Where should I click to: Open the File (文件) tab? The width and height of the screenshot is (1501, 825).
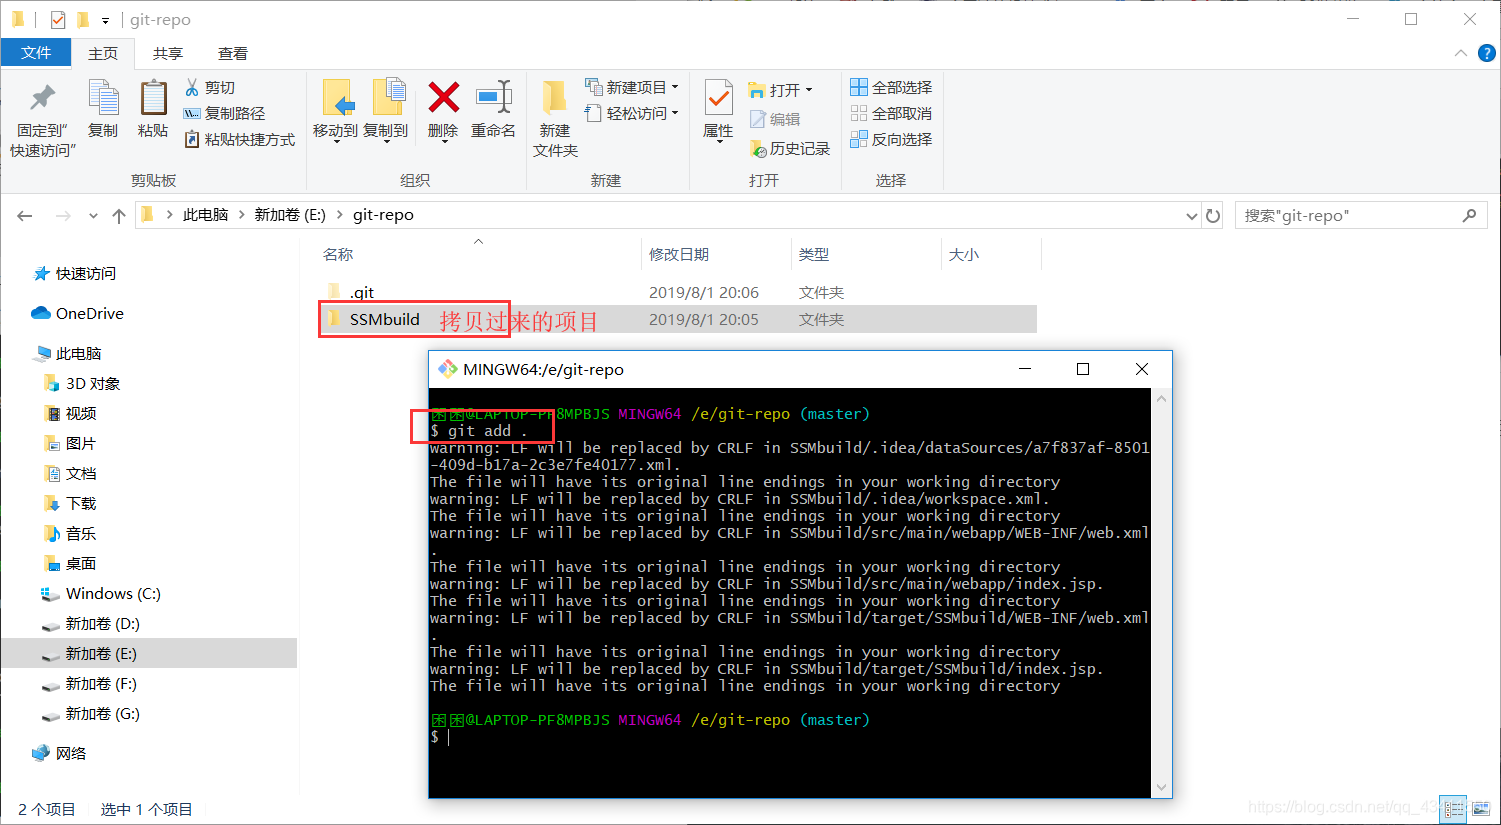36,53
